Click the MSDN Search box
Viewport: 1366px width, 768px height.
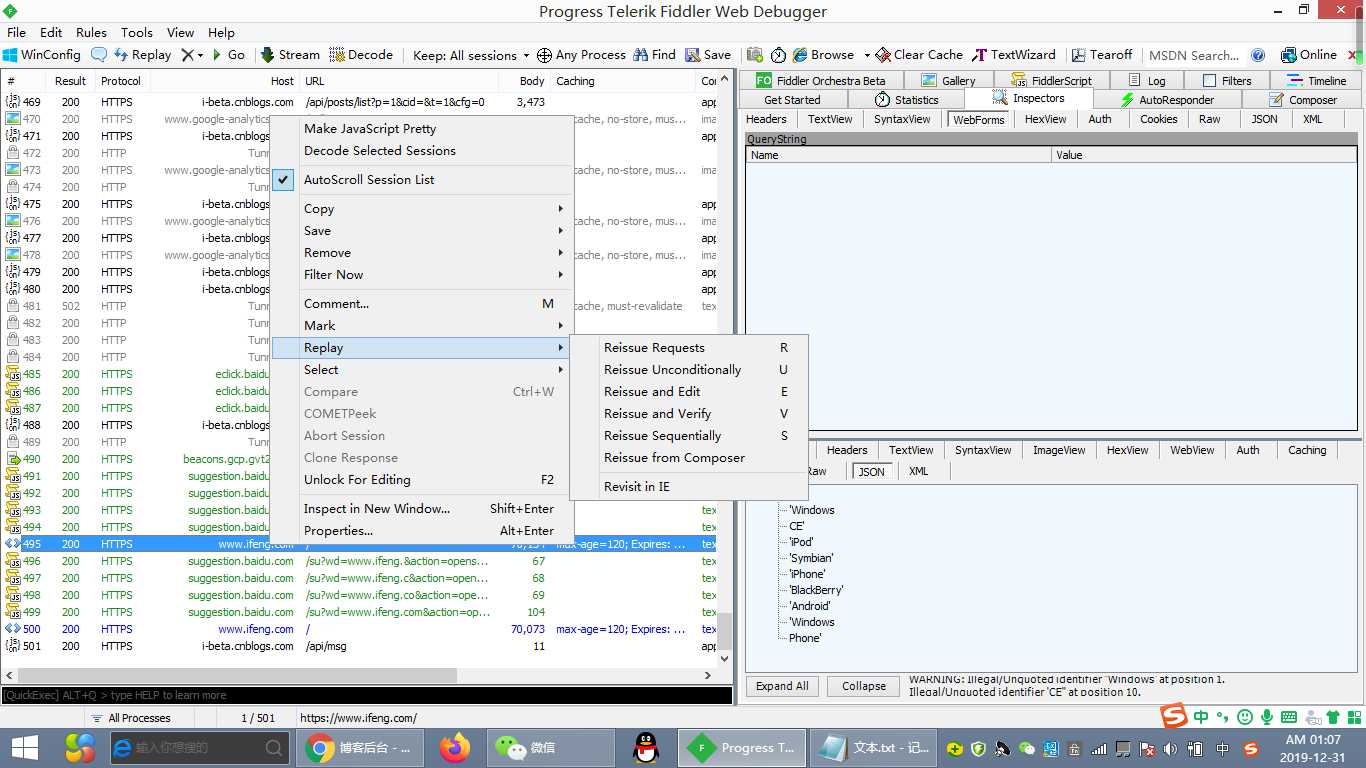pos(1194,55)
